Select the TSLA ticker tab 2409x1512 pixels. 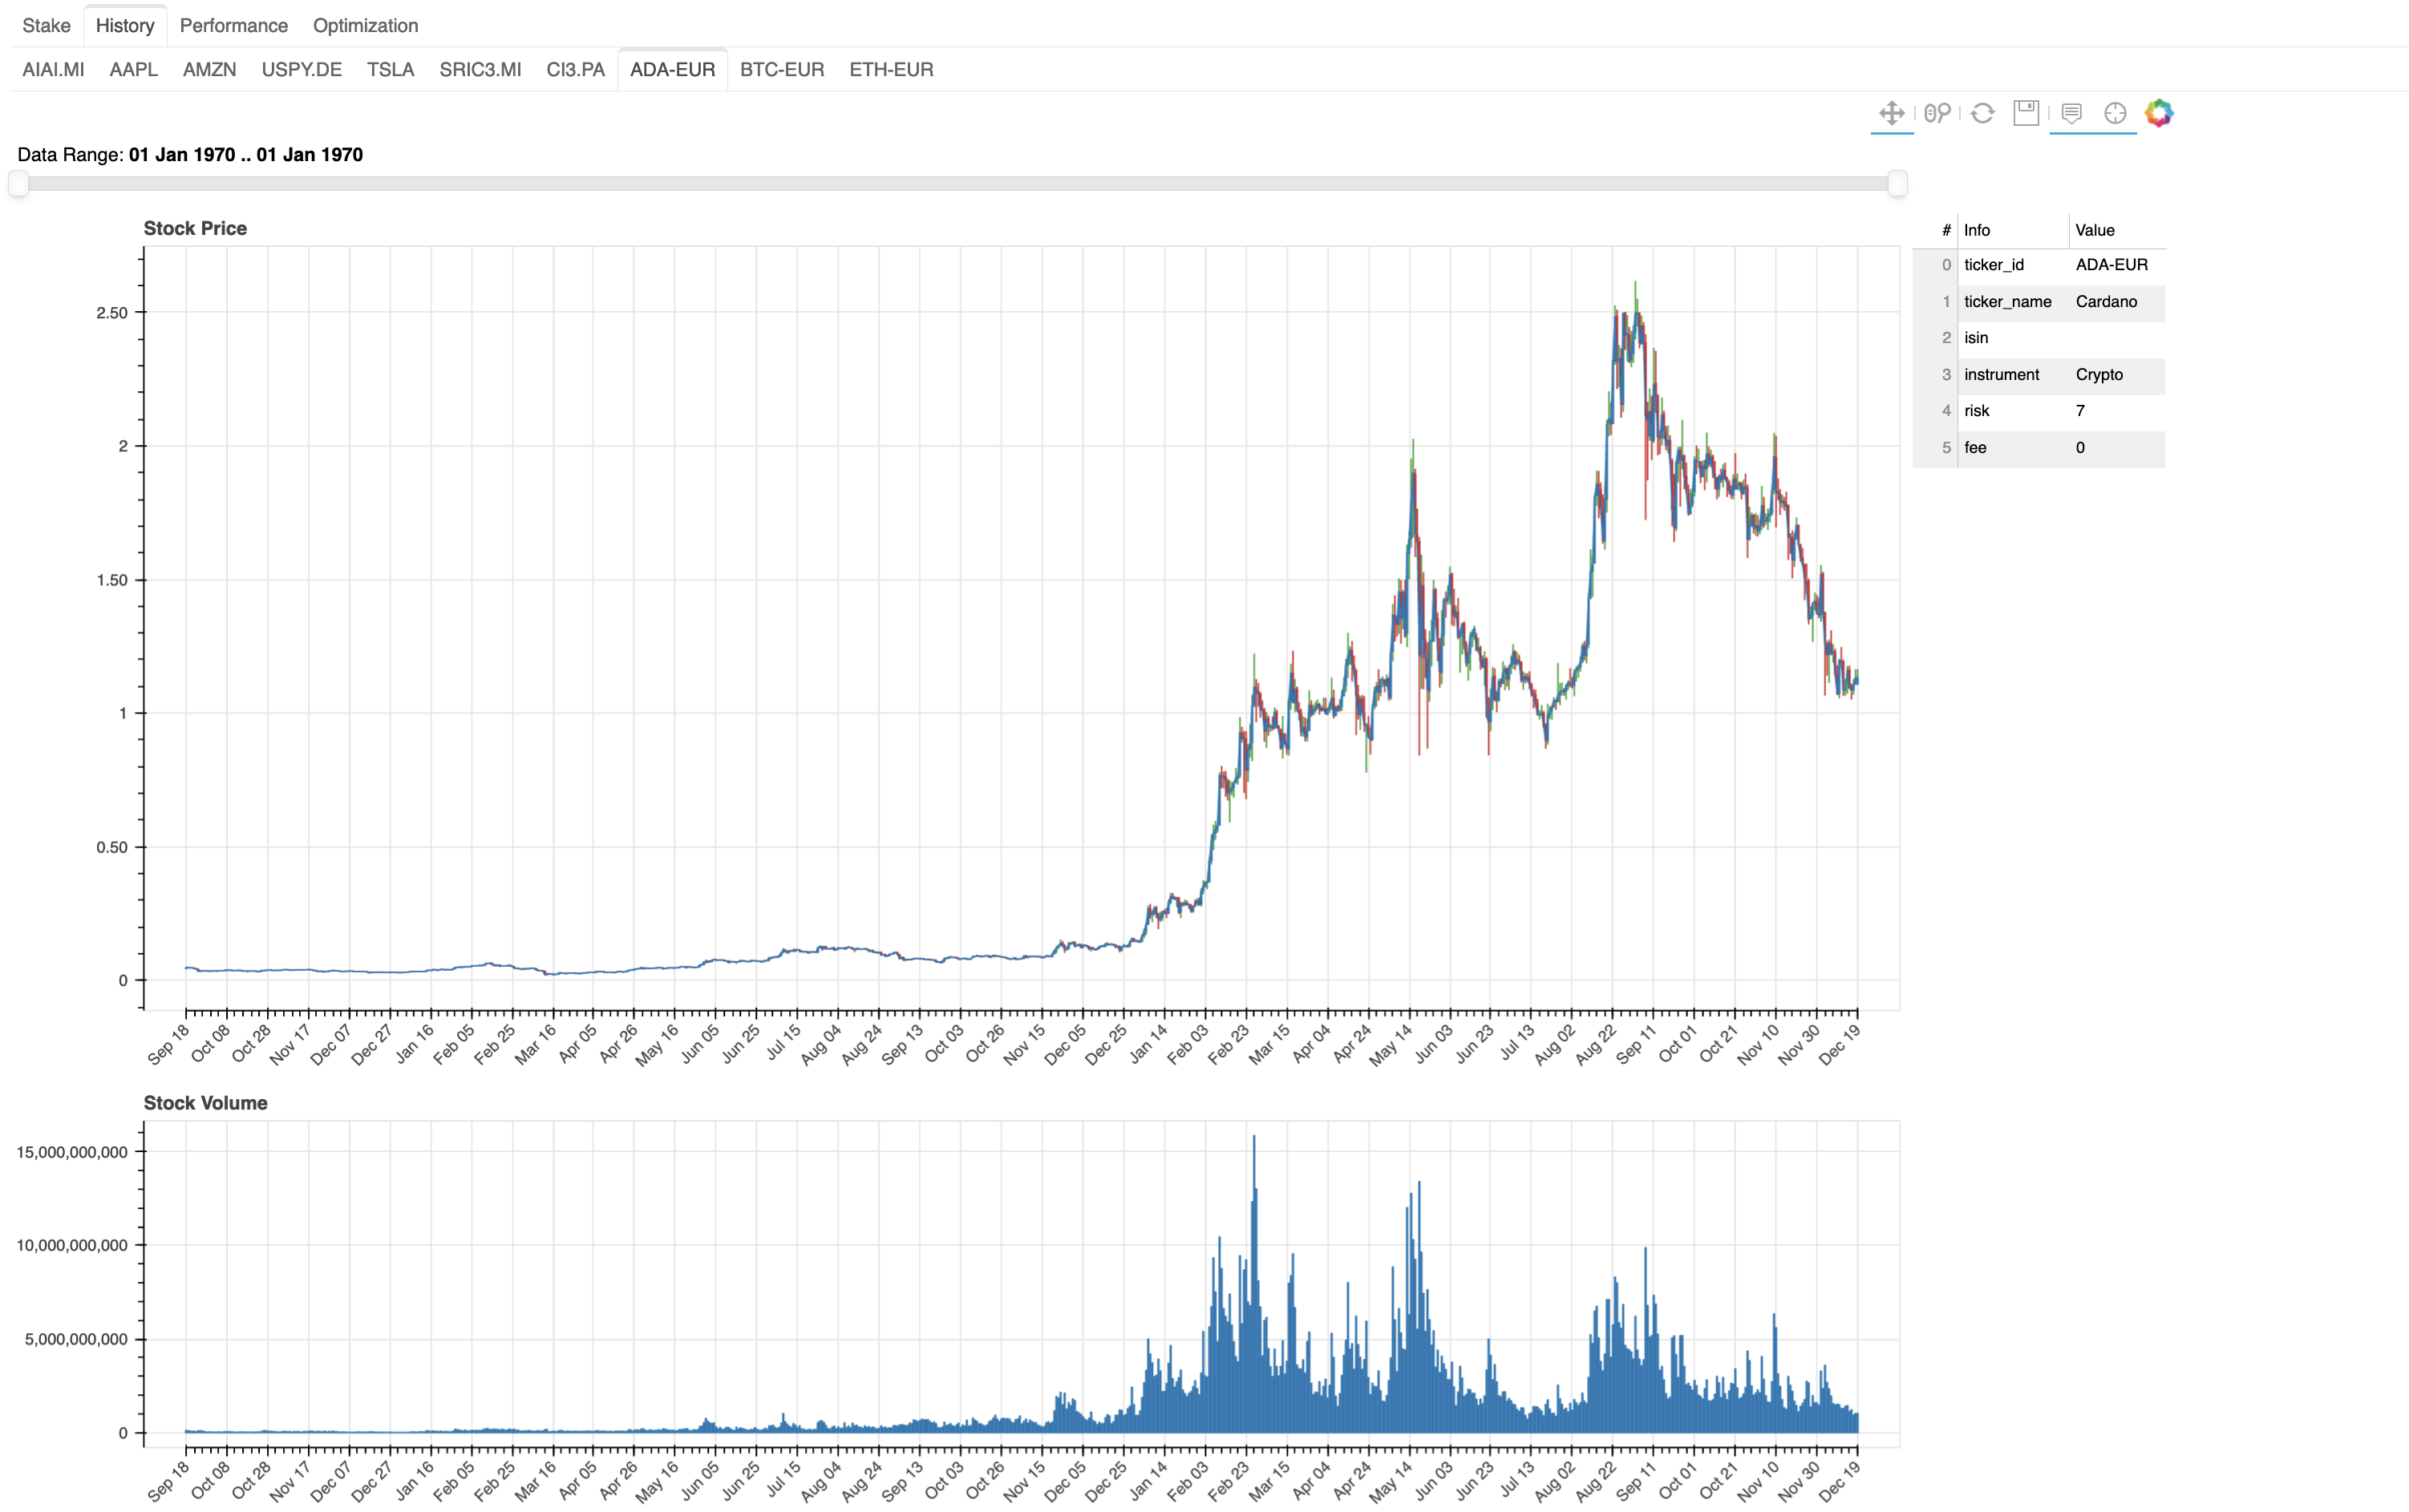[390, 69]
